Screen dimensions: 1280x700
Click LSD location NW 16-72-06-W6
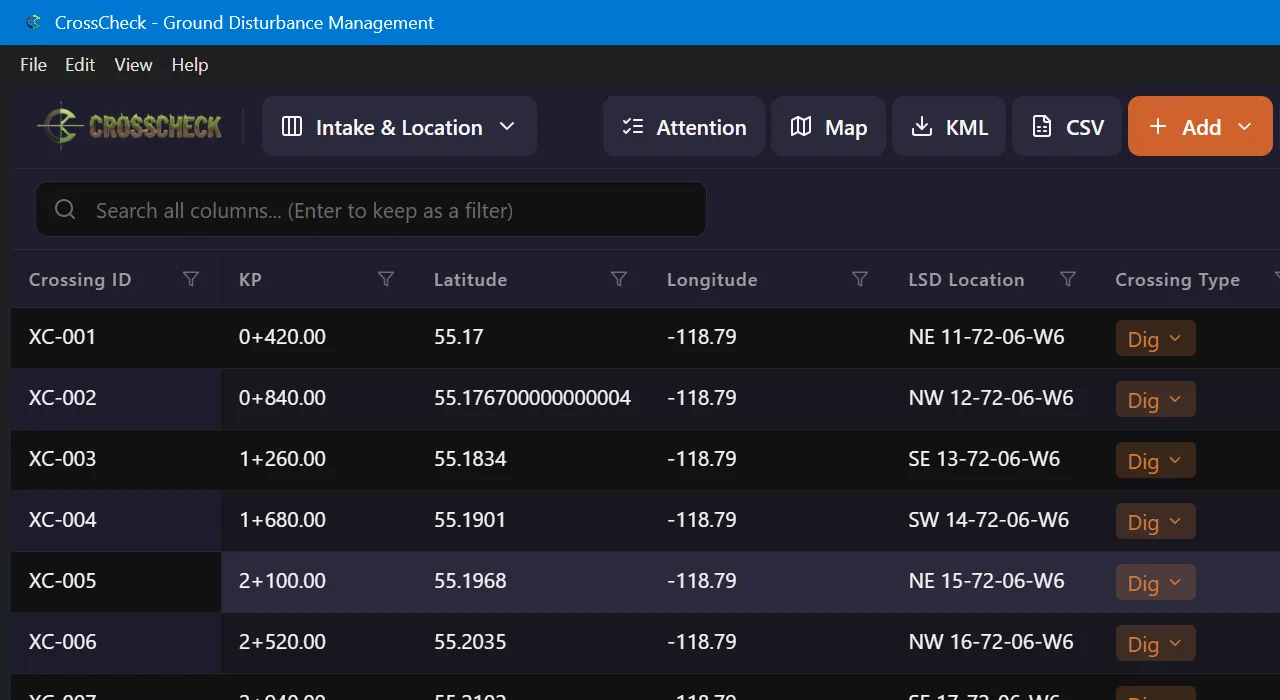pyautogui.click(x=991, y=642)
